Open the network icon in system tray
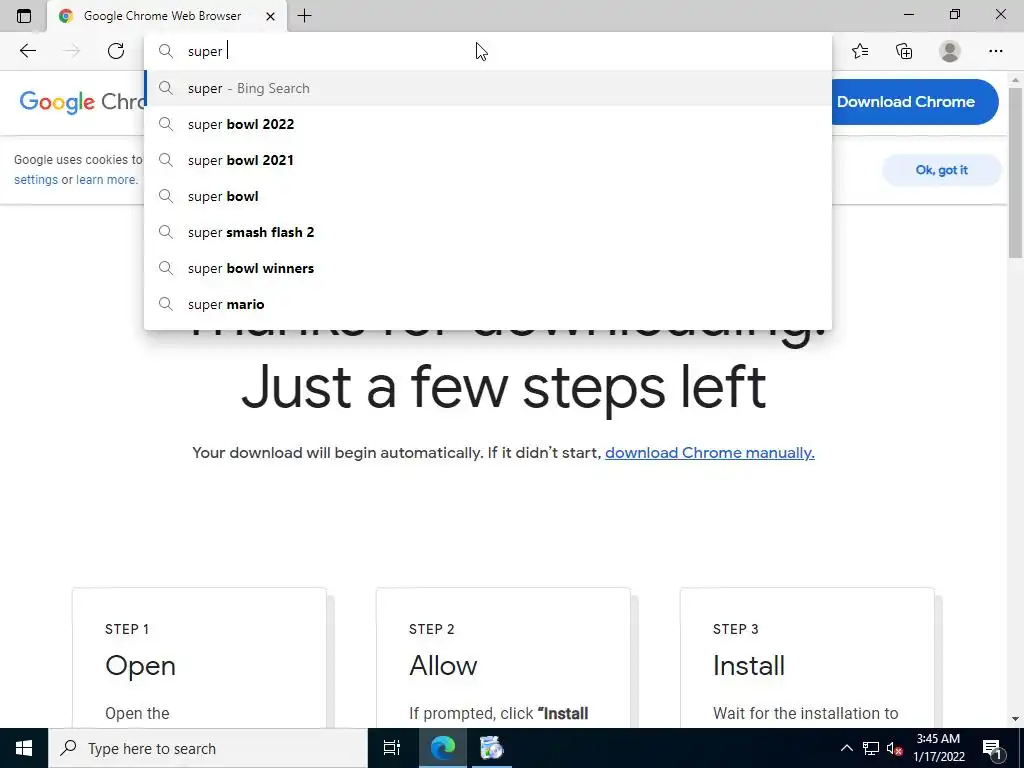The image size is (1024, 768). (x=871, y=748)
